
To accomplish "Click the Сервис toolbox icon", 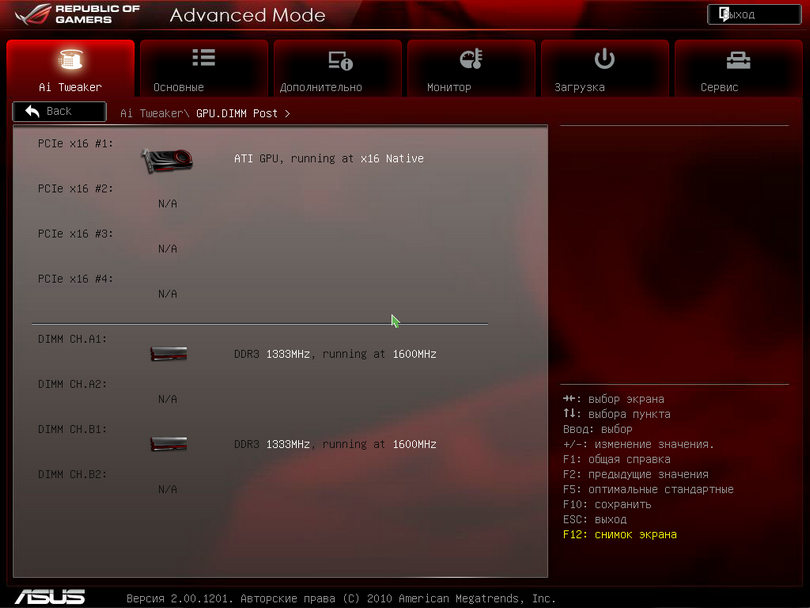I will tap(738, 60).
